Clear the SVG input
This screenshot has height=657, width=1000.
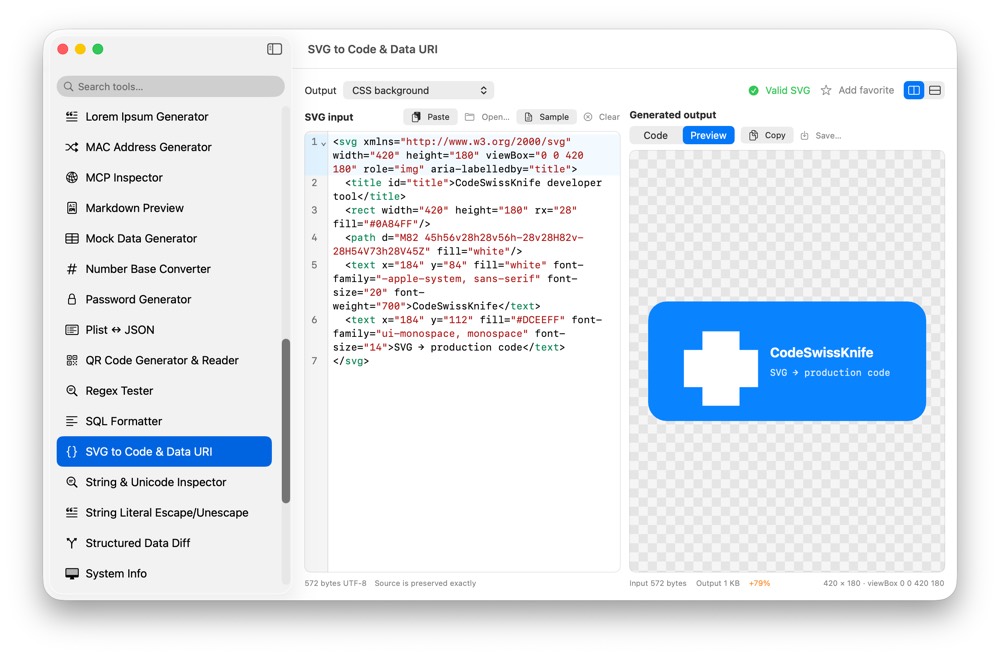pos(601,117)
